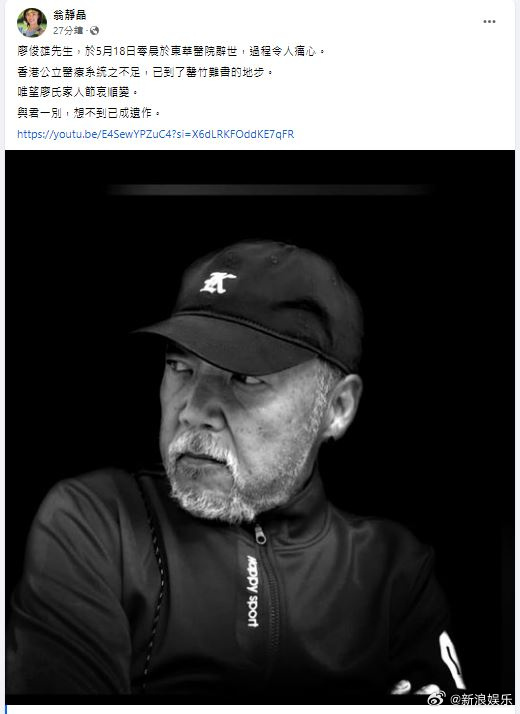Click the jacket zipper pull
The width and height of the screenshot is (520, 714).
260,535
